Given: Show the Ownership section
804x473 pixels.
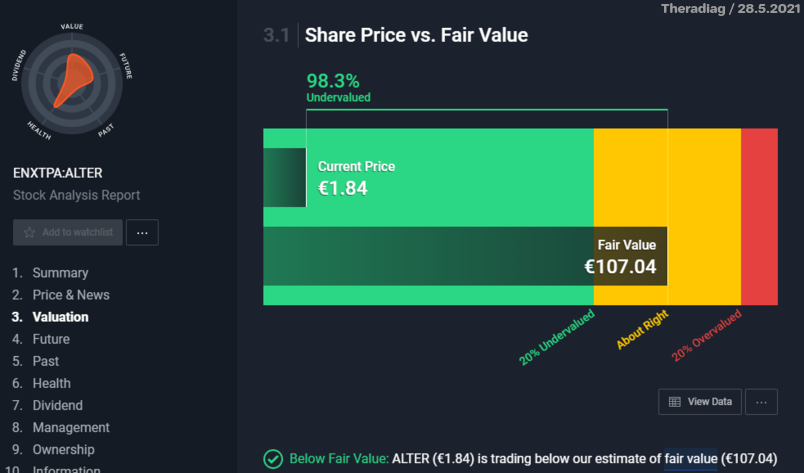Looking at the screenshot, I should (63, 449).
